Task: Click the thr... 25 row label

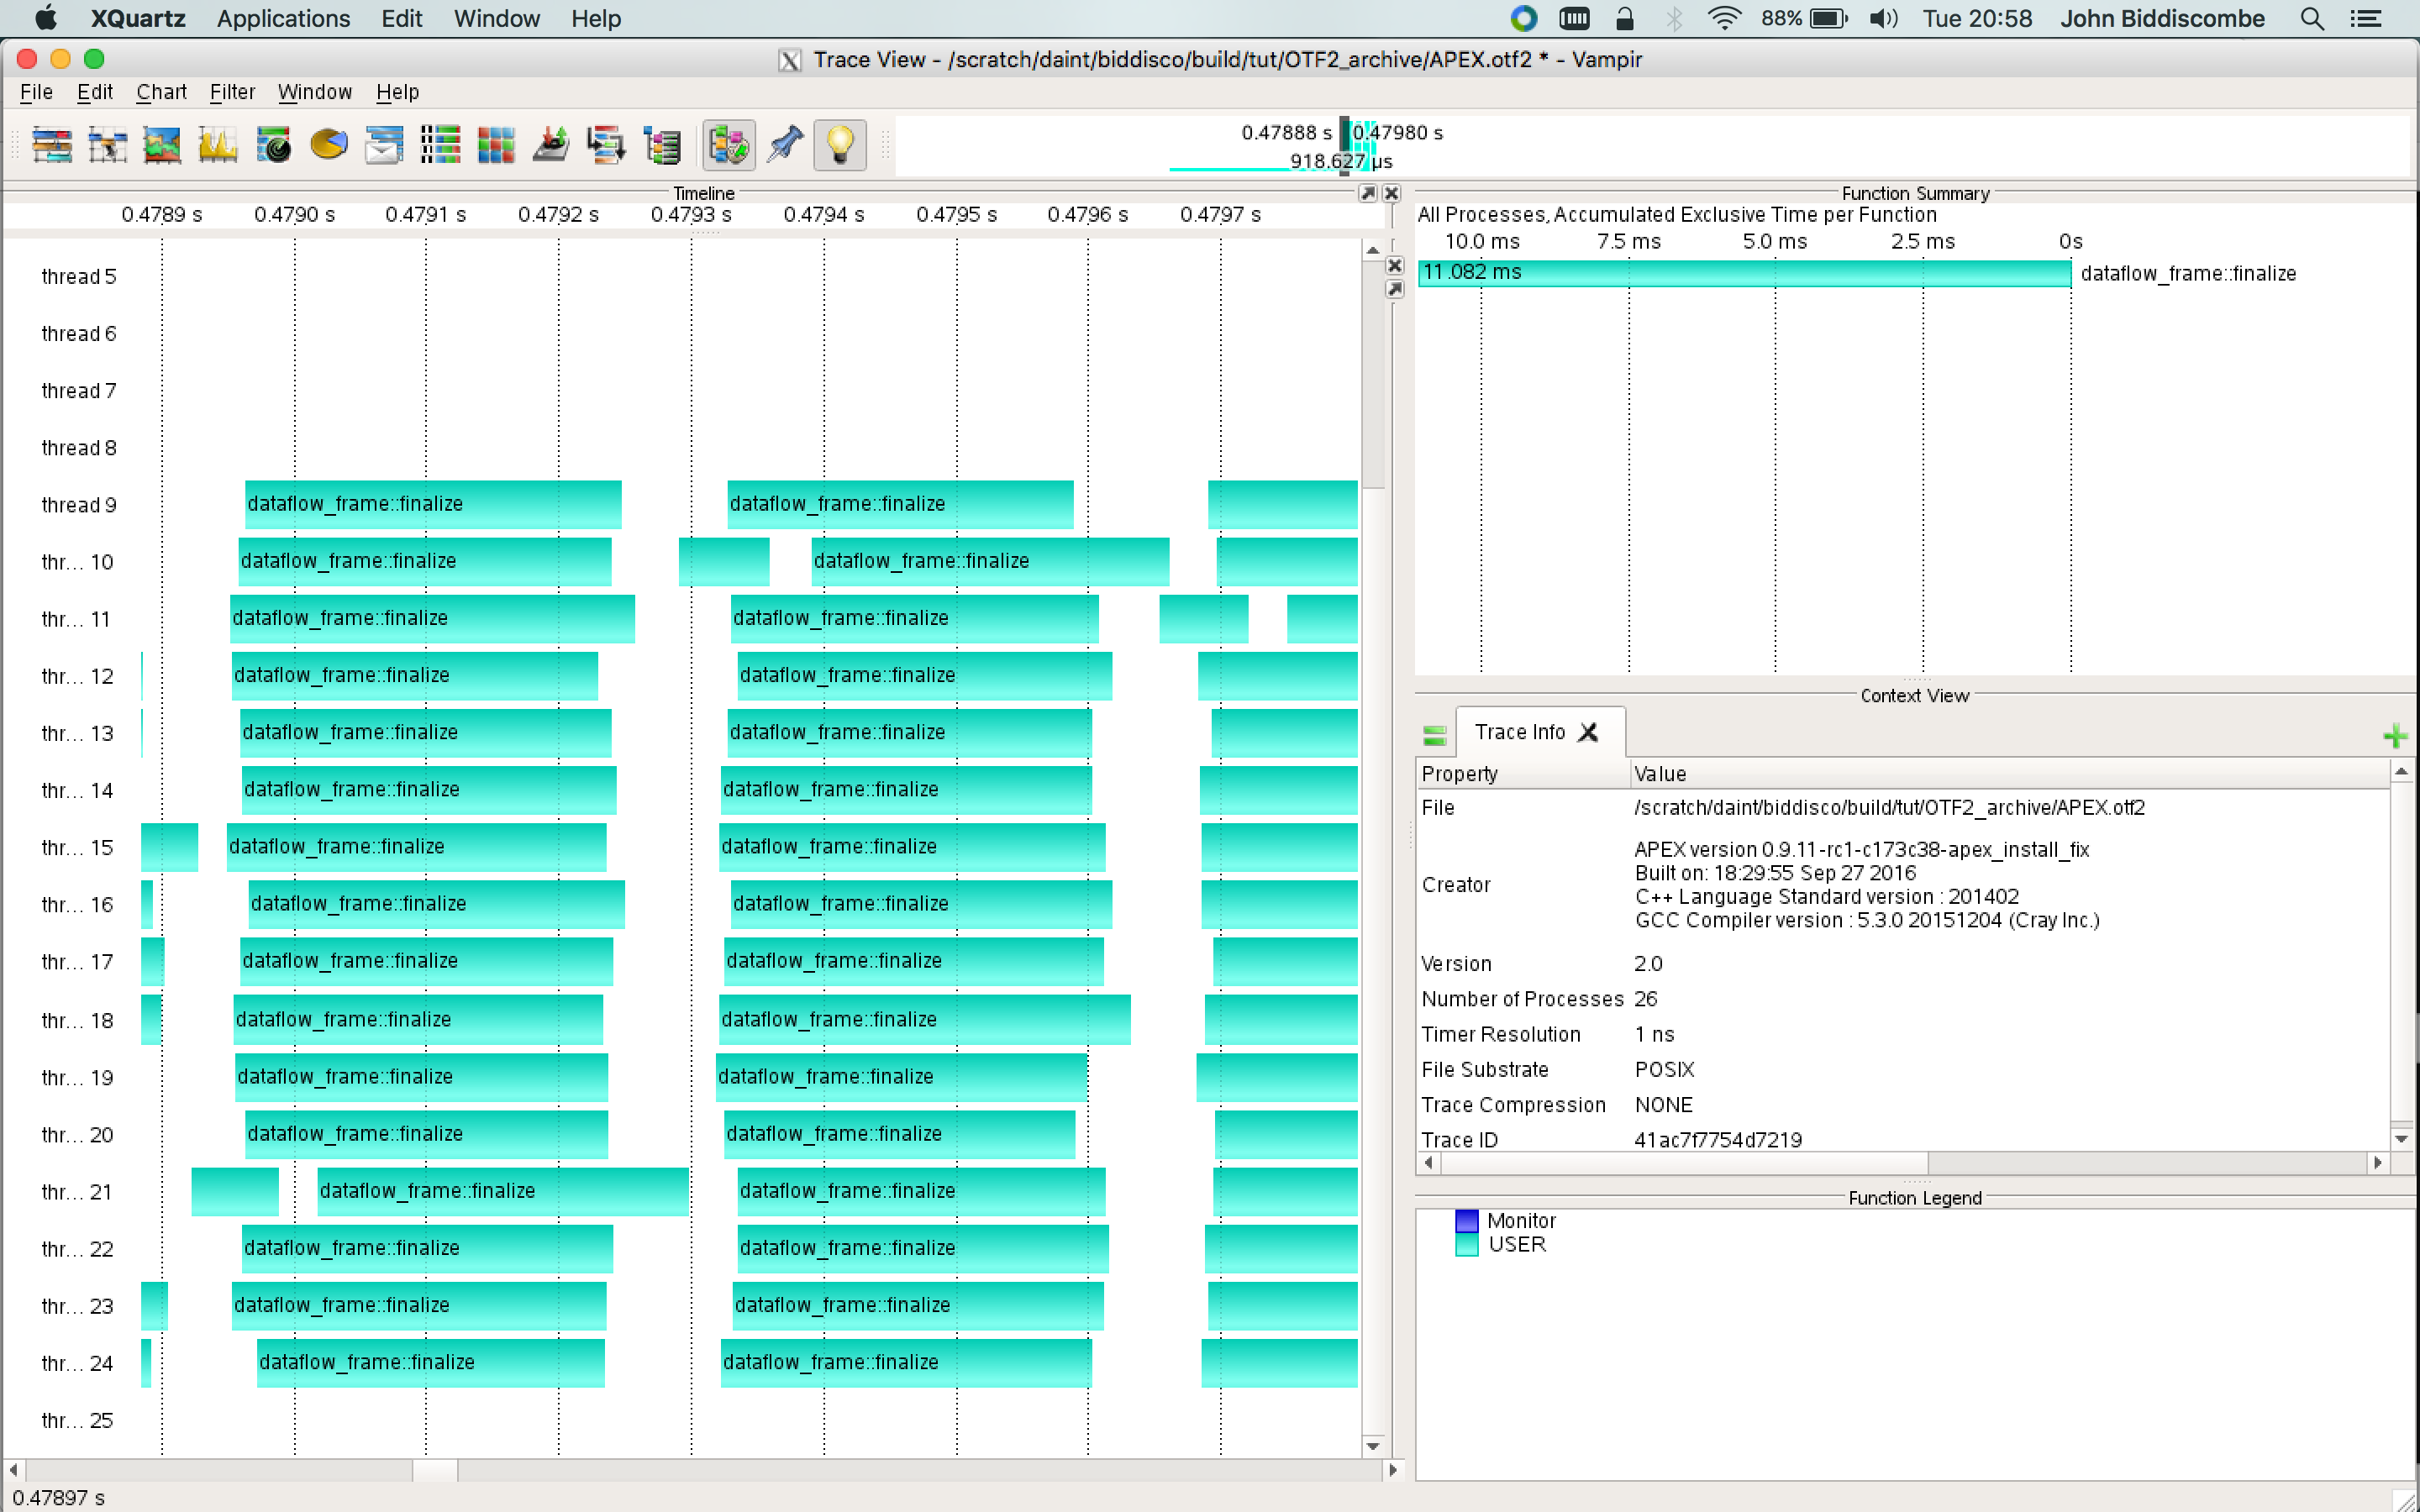Action: (x=77, y=1421)
